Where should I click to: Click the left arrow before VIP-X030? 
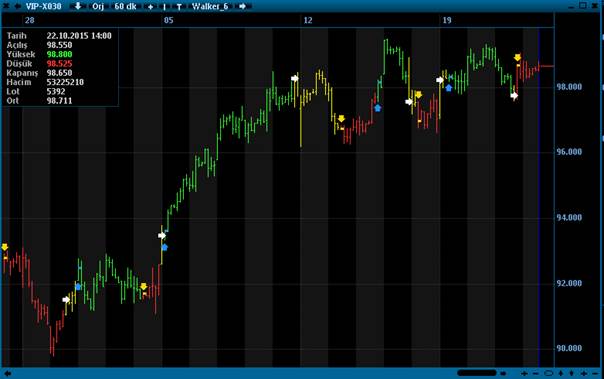[x=18, y=6]
